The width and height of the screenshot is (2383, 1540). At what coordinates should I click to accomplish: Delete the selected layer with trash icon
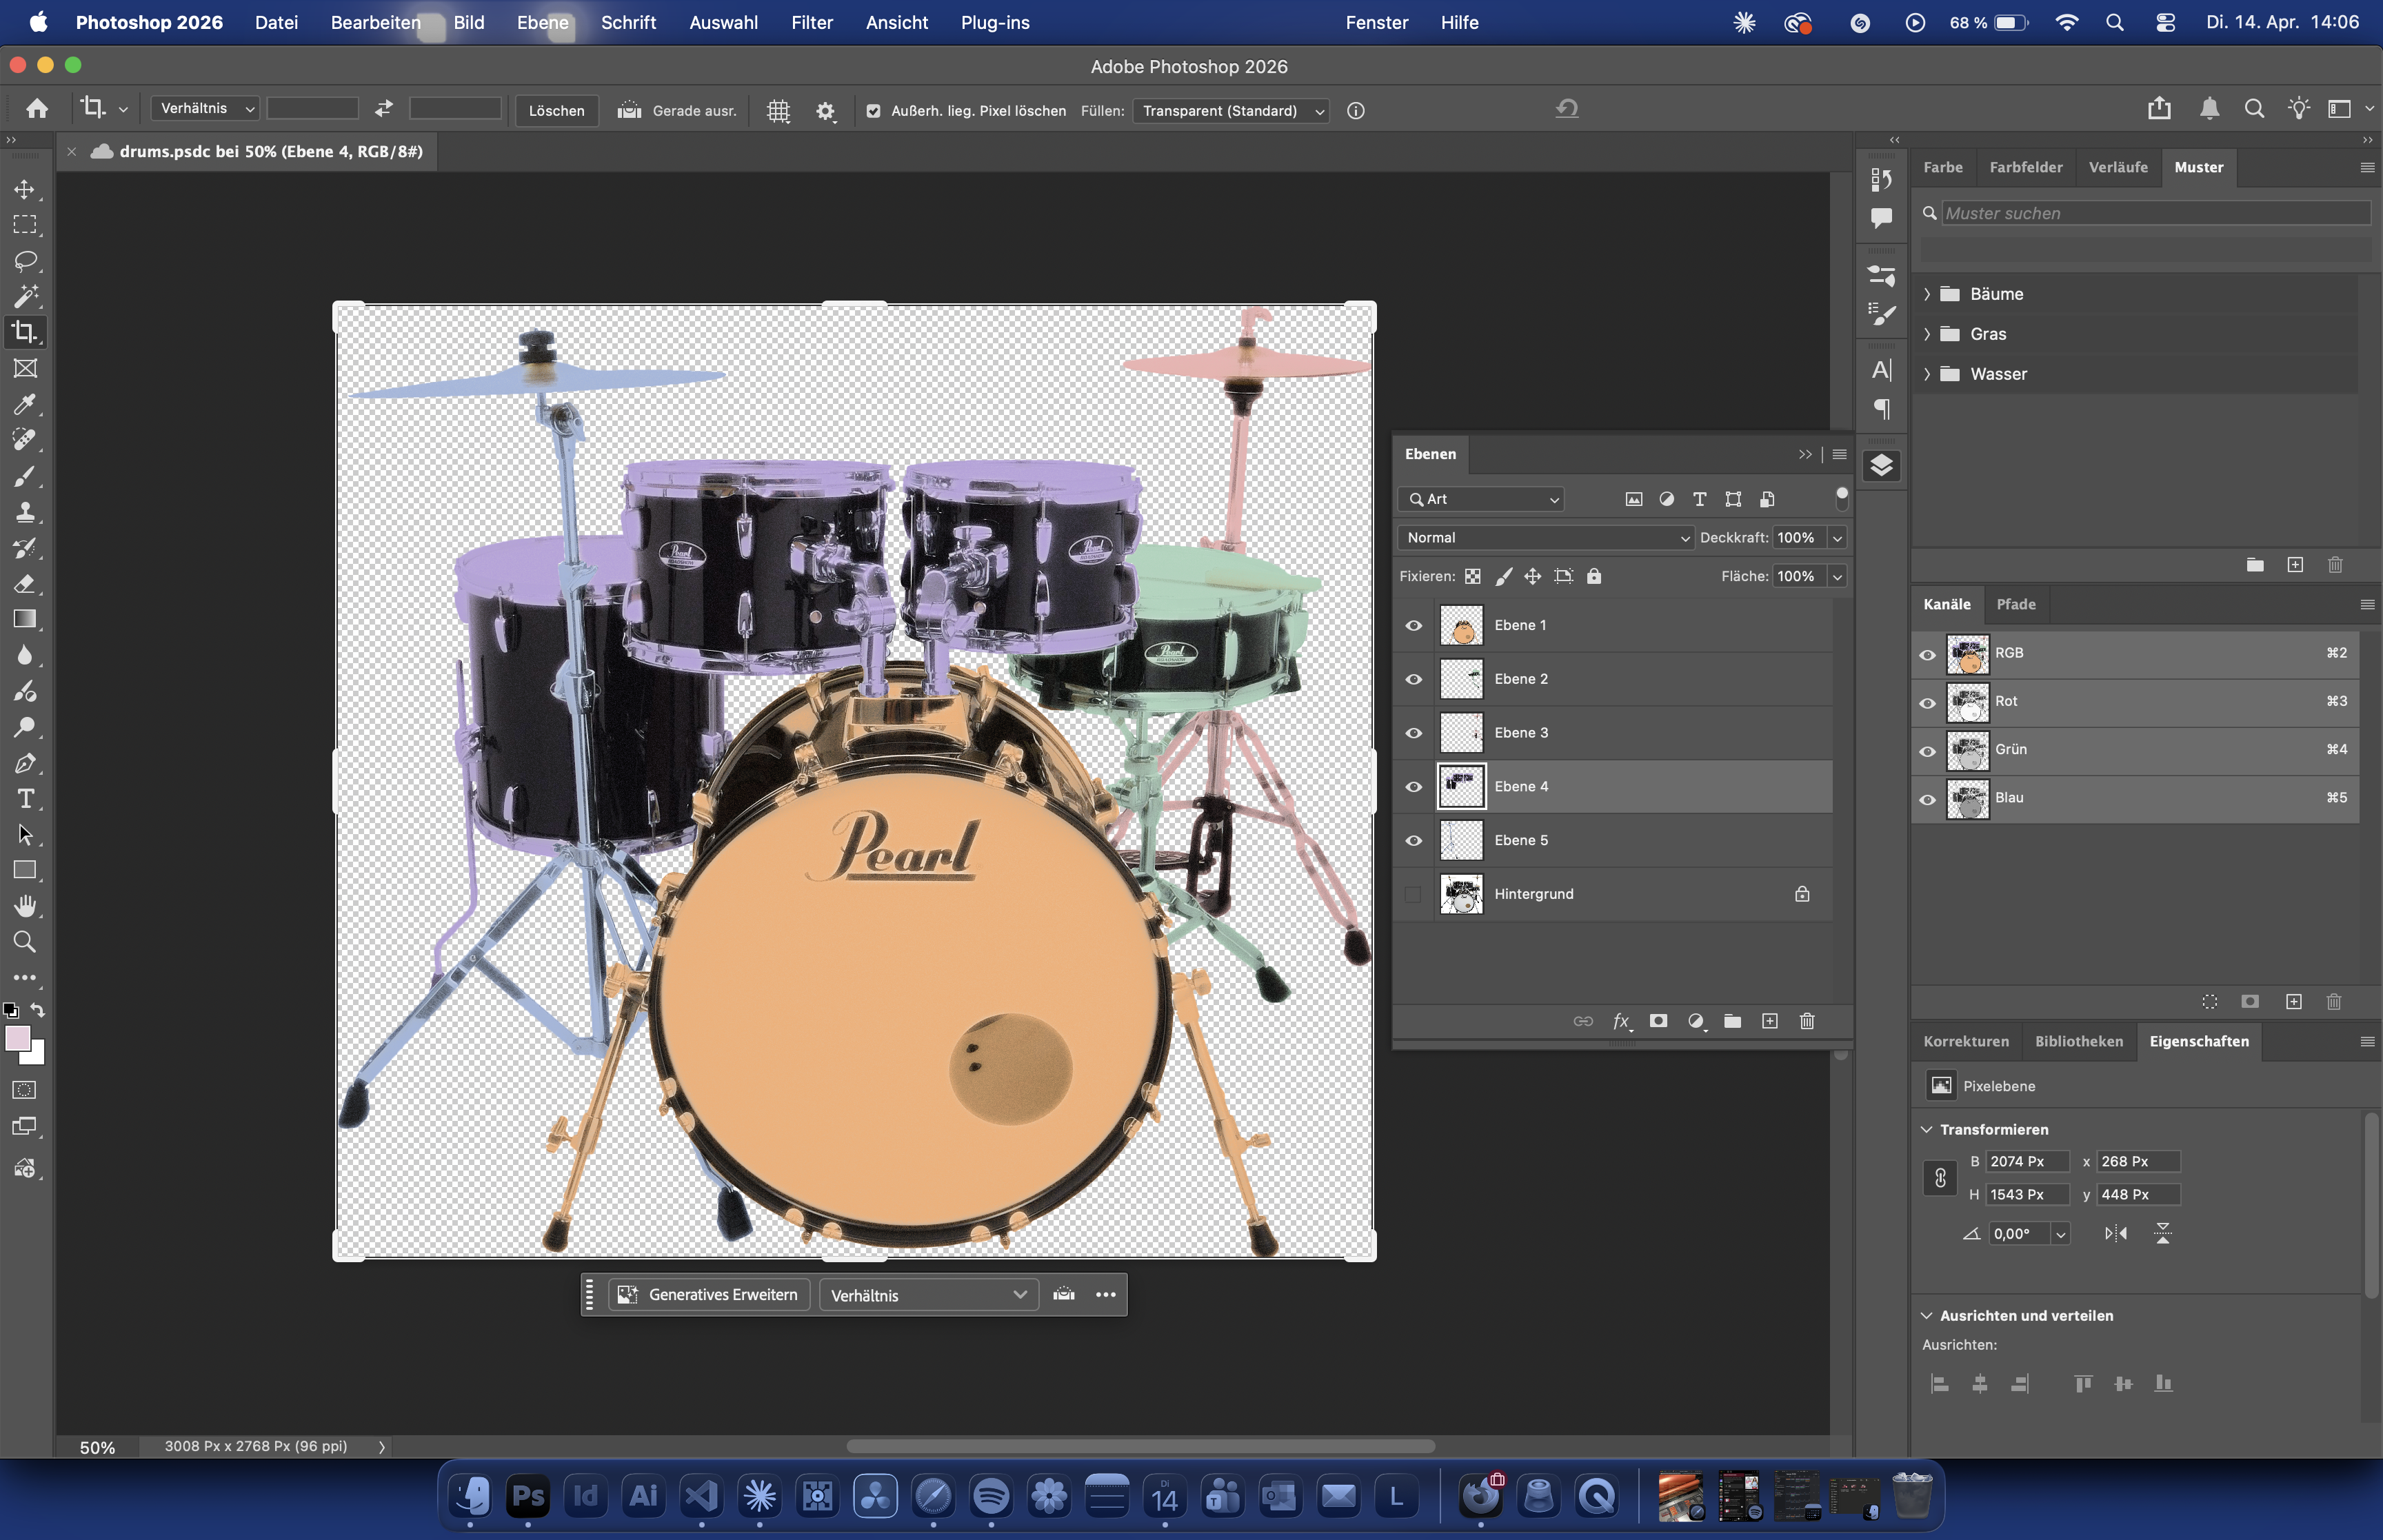(1807, 1021)
